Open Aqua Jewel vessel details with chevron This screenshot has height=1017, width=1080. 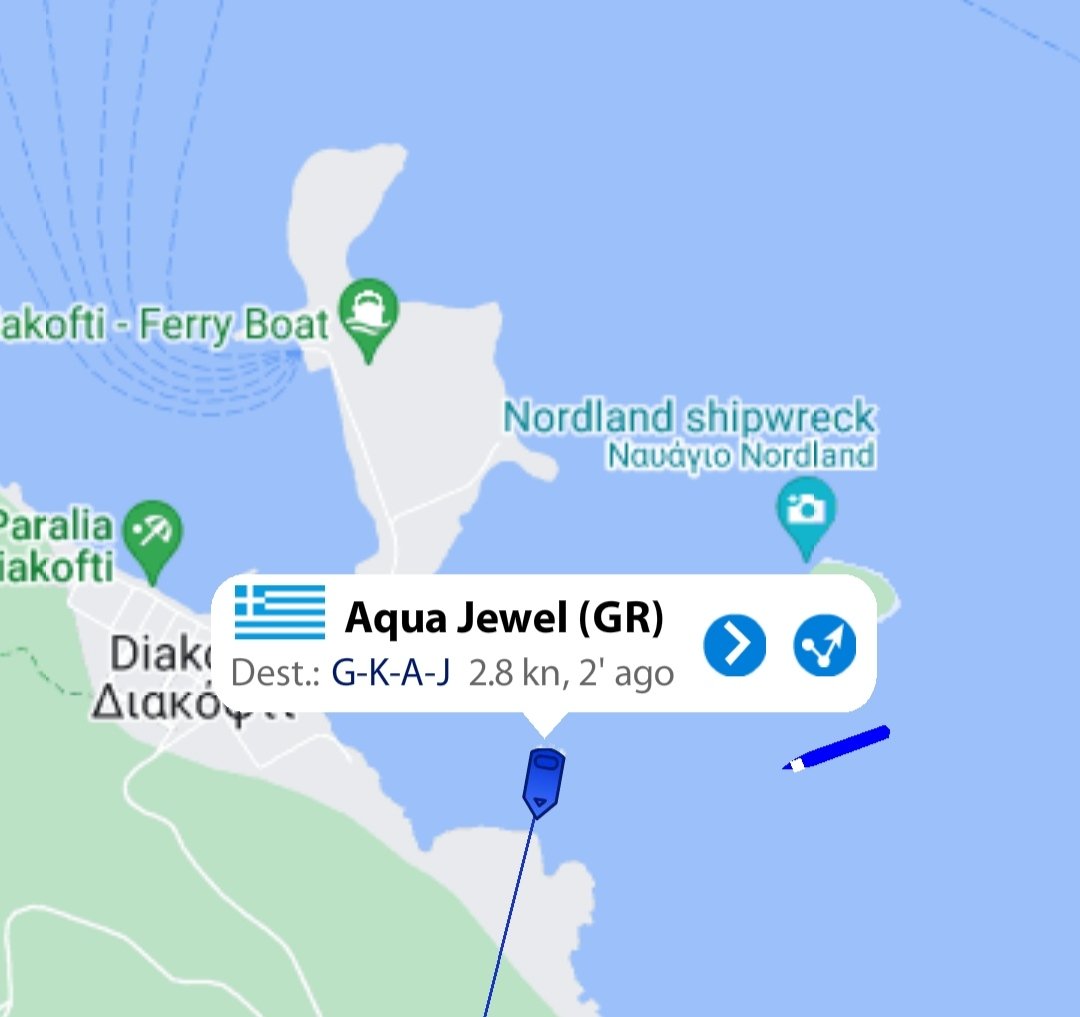coord(734,645)
